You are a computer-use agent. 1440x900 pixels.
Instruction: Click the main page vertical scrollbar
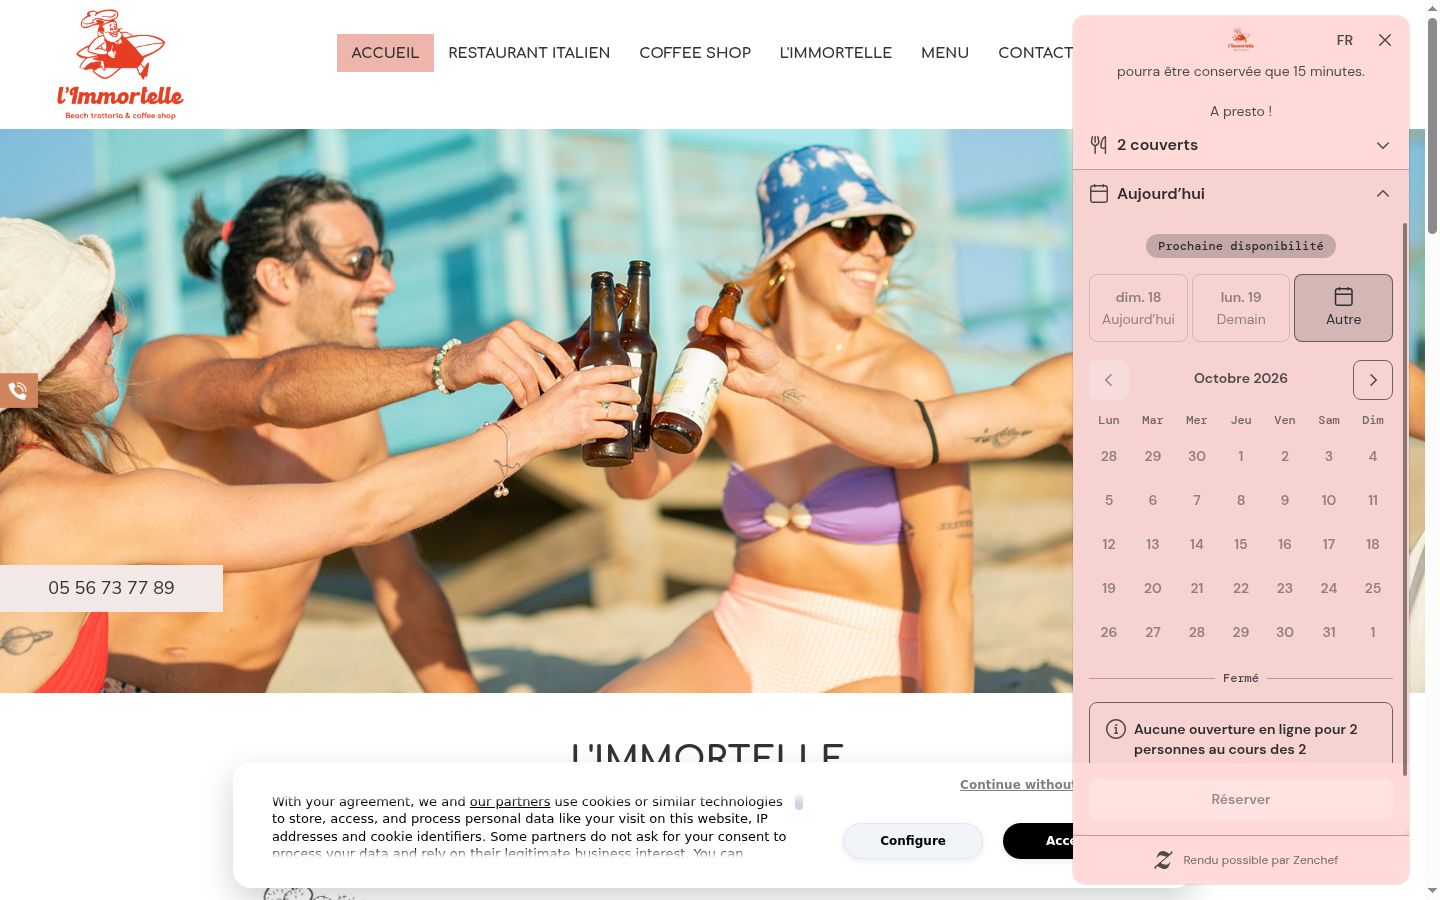[x=1432, y=126]
